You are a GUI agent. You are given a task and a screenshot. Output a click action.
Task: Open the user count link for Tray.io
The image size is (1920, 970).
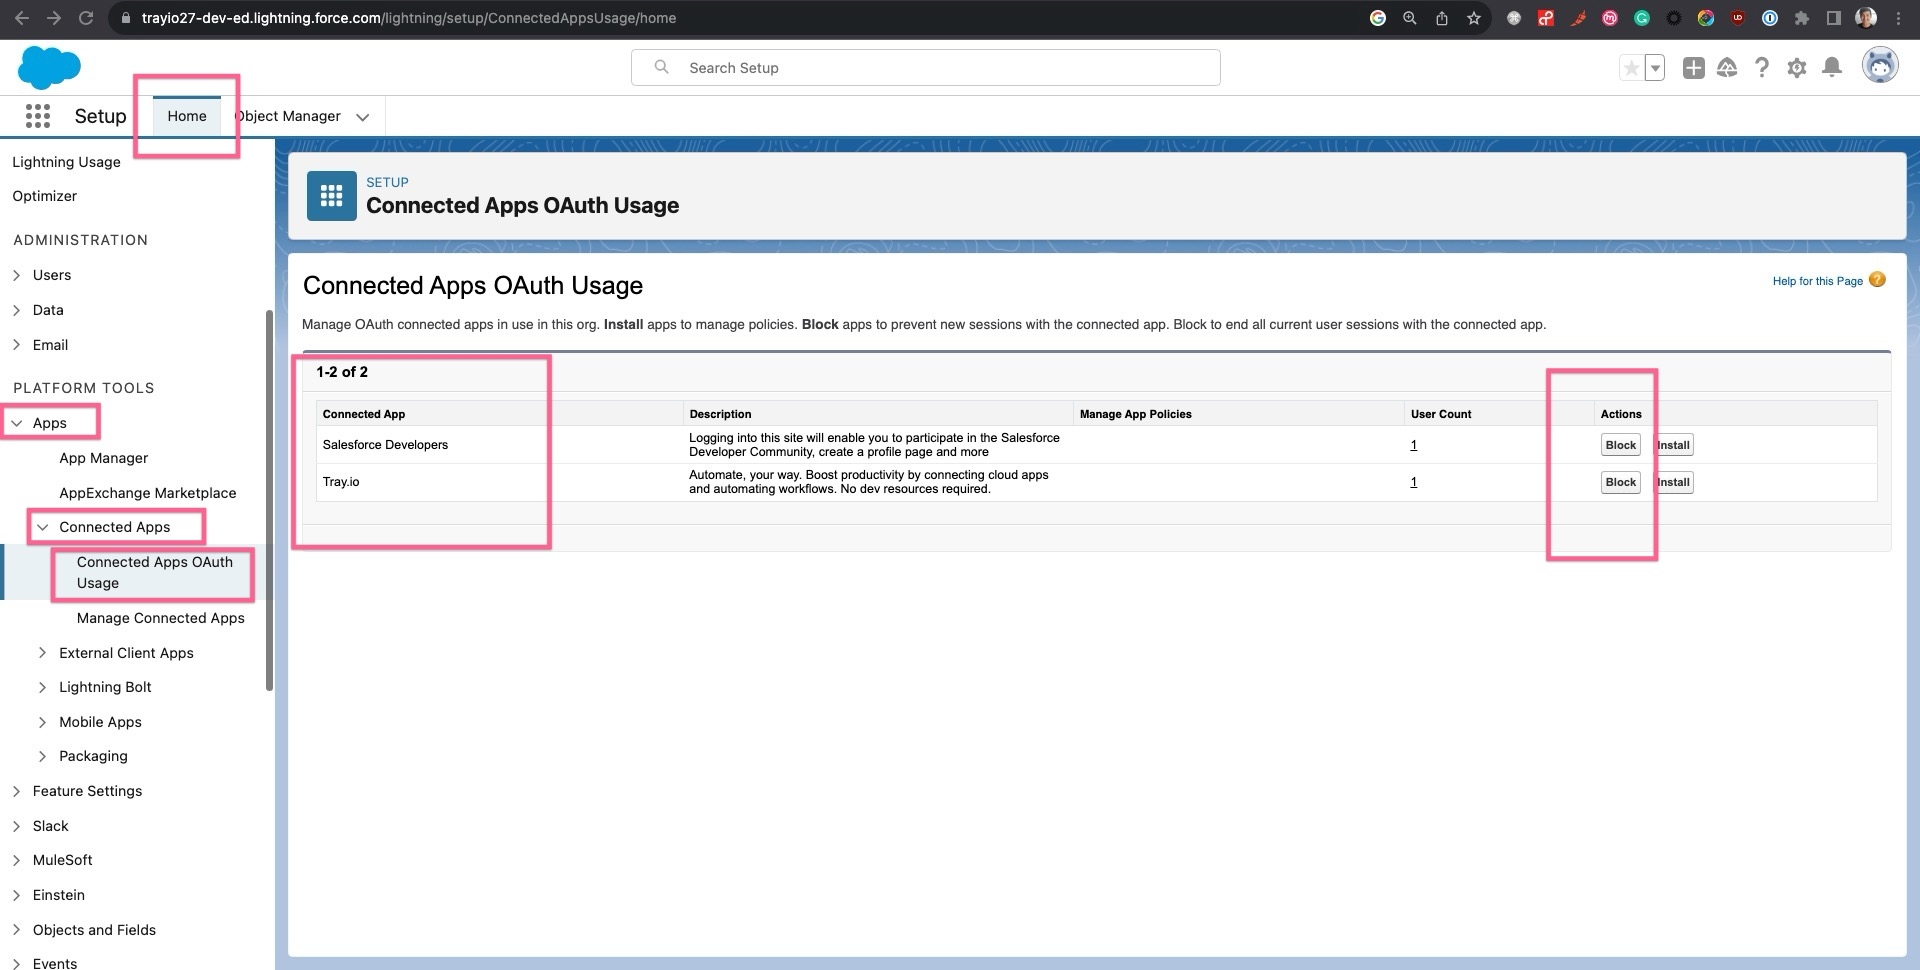1413,481
